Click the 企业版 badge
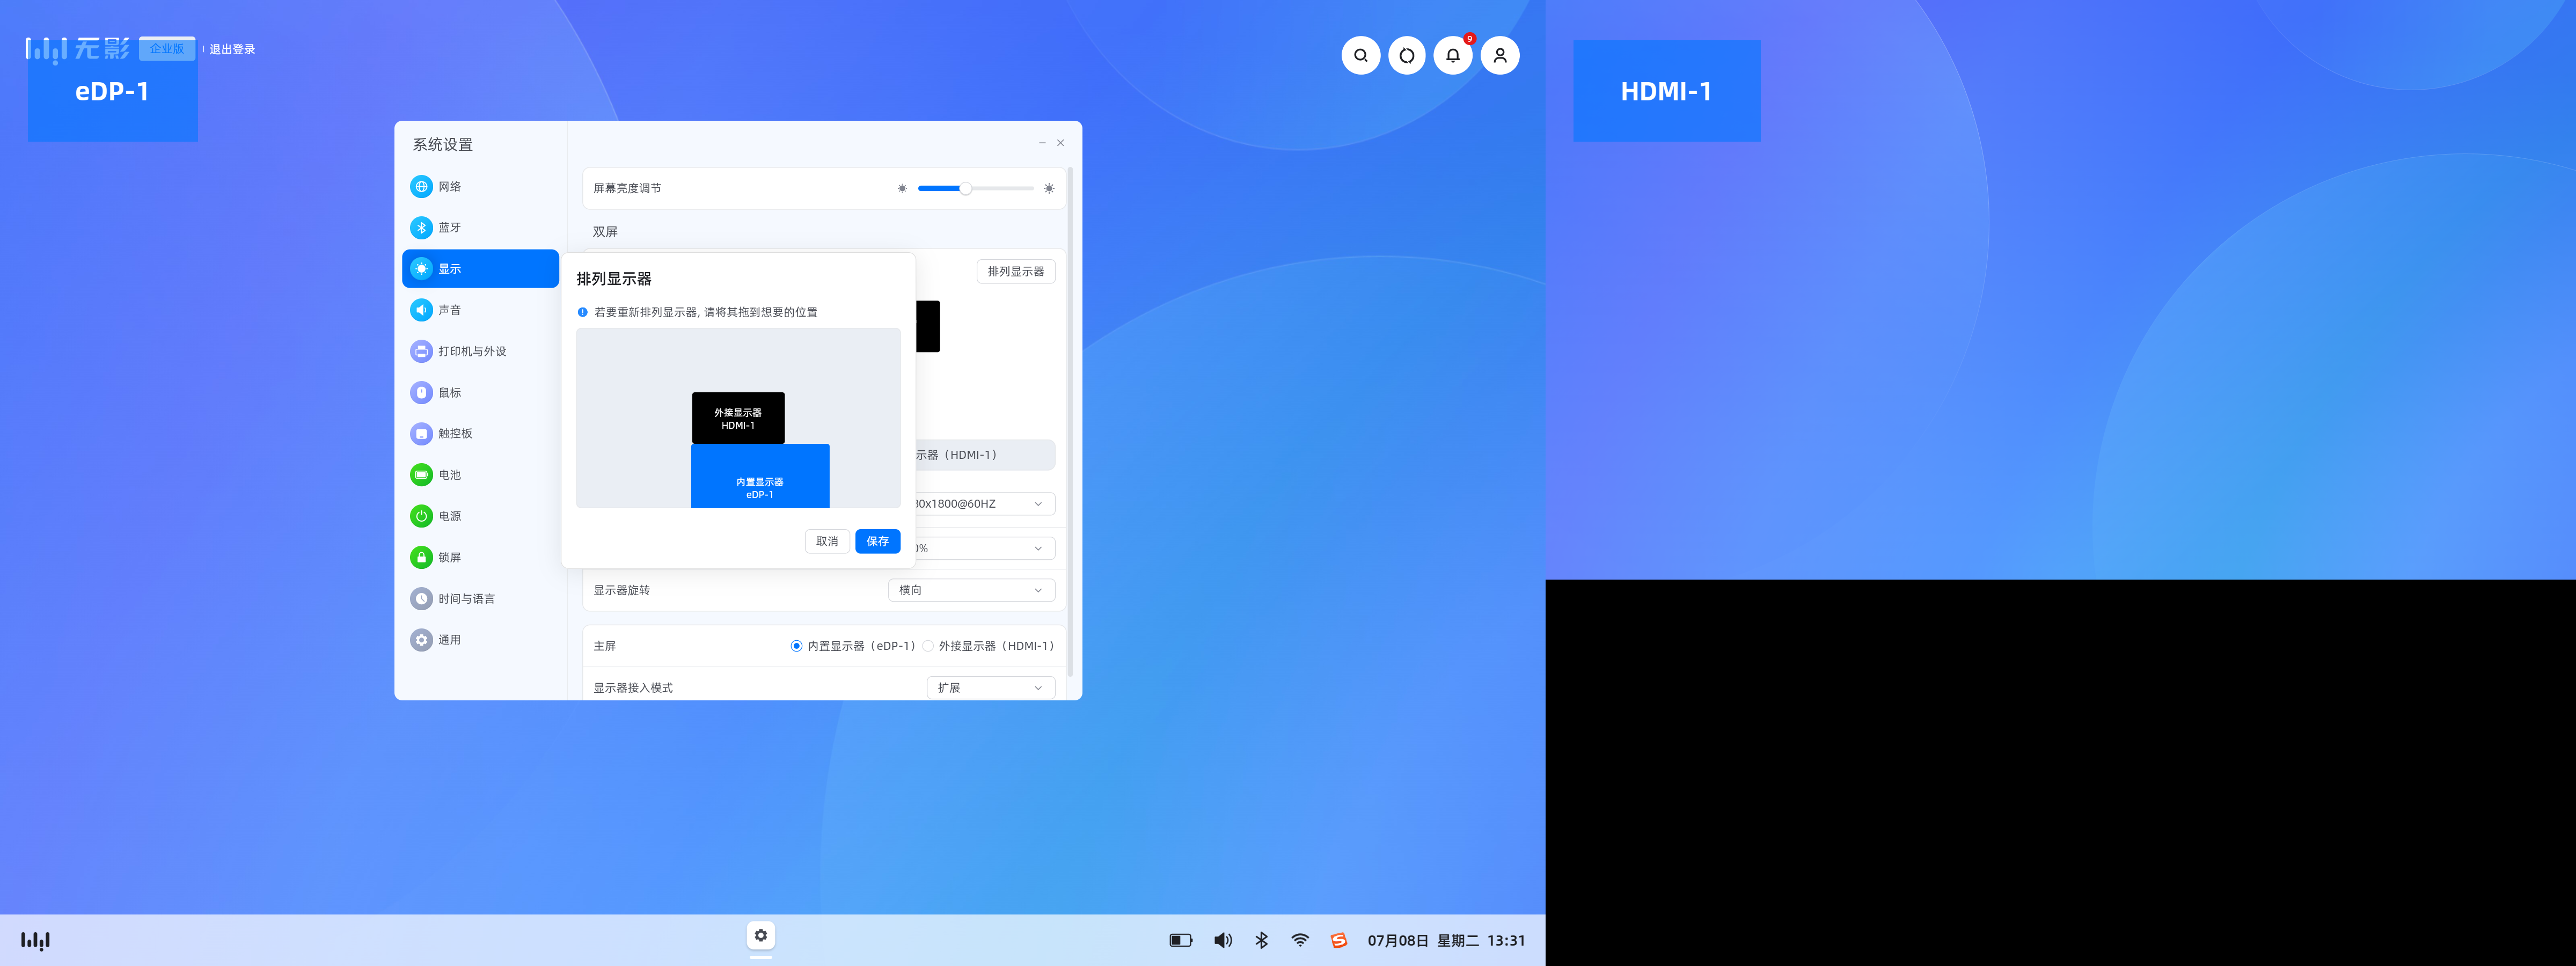Viewport: 2576px width, 966px height. point(167,49)
